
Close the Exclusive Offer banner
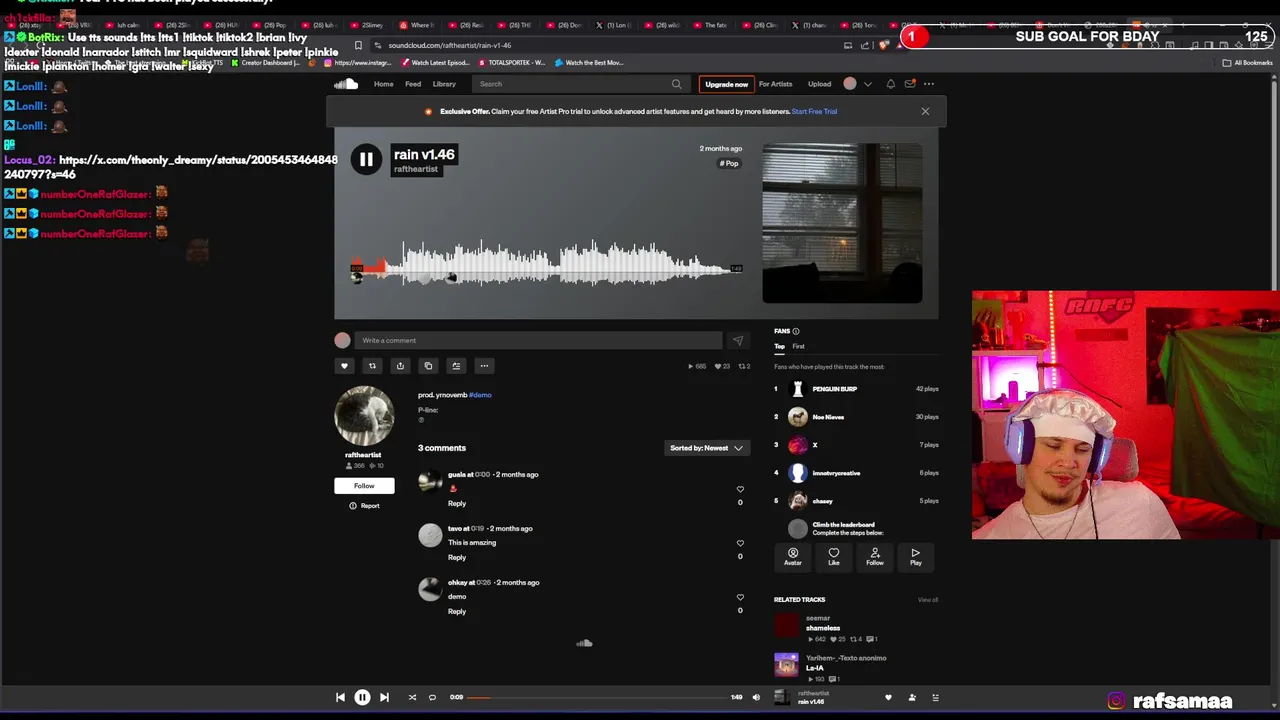click(925, 111)
